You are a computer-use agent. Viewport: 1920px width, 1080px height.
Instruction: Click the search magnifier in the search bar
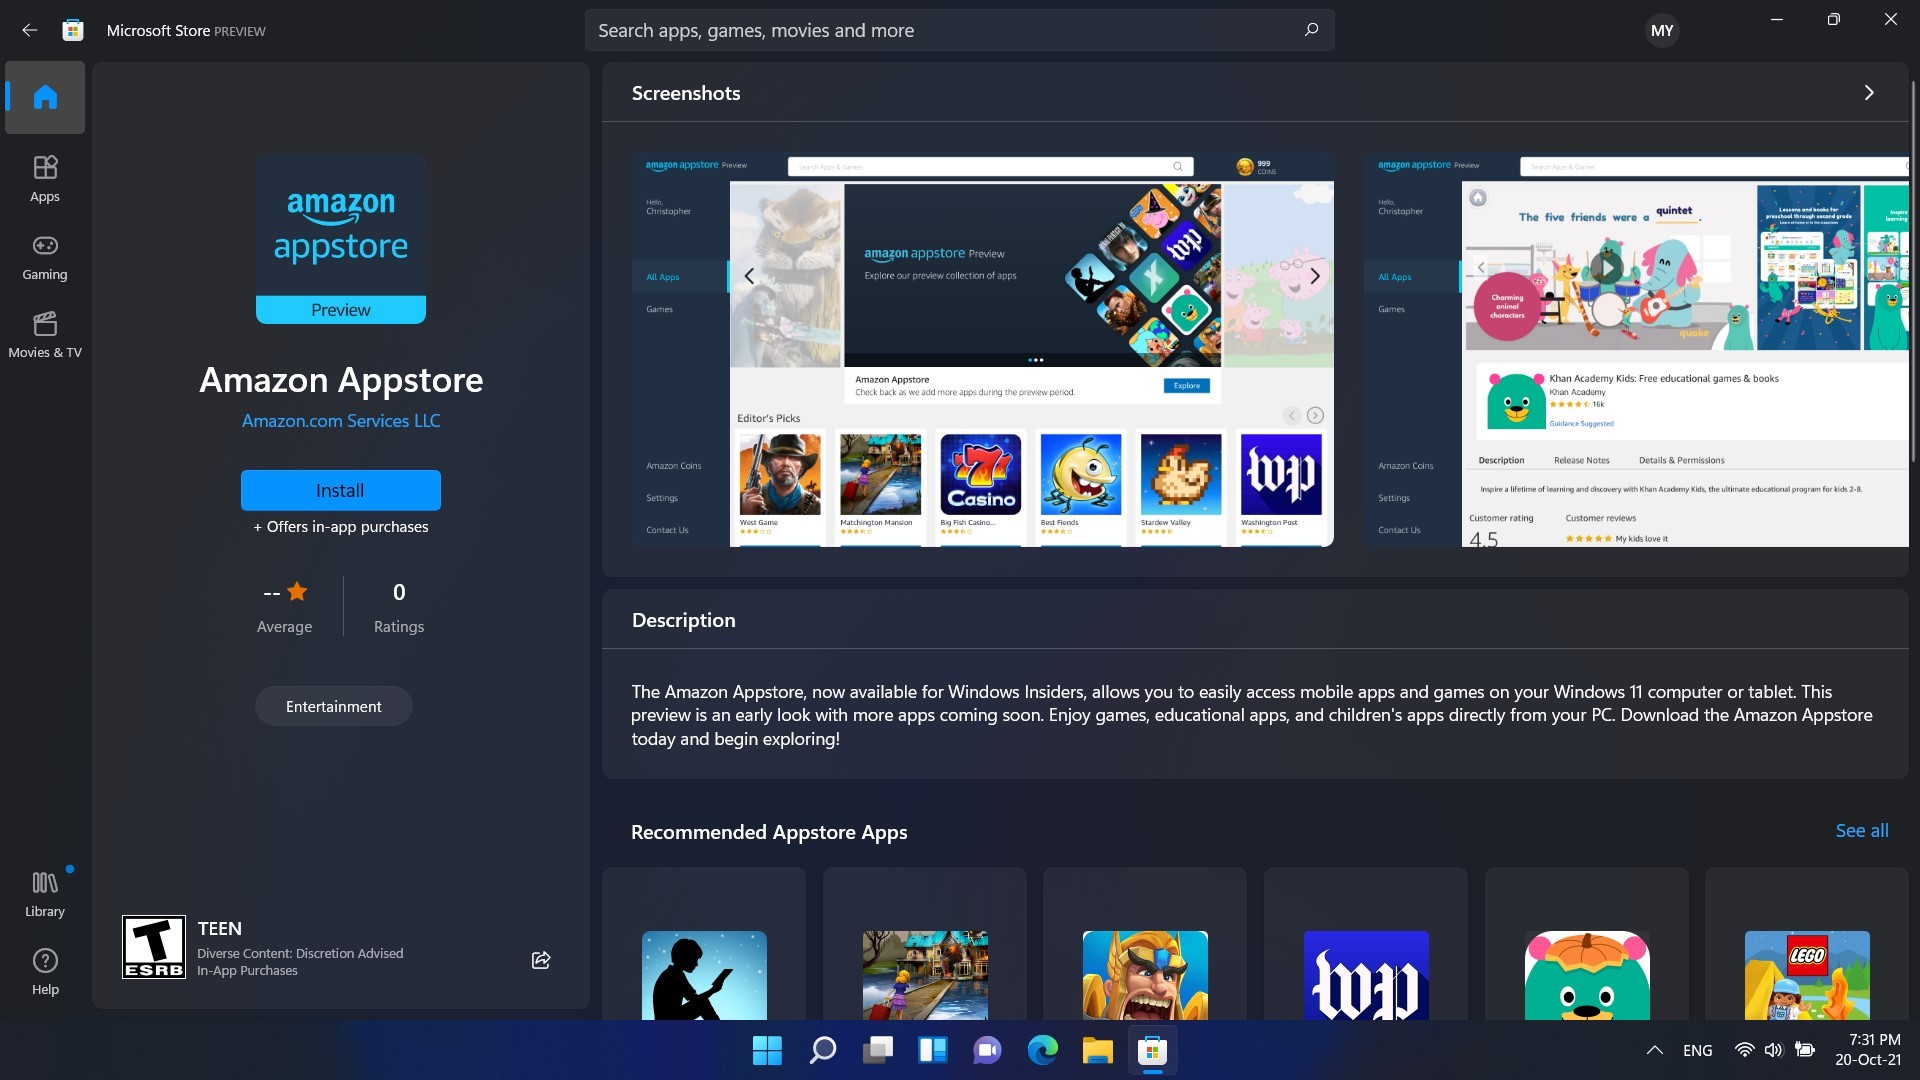click(x=1310, y=29)
